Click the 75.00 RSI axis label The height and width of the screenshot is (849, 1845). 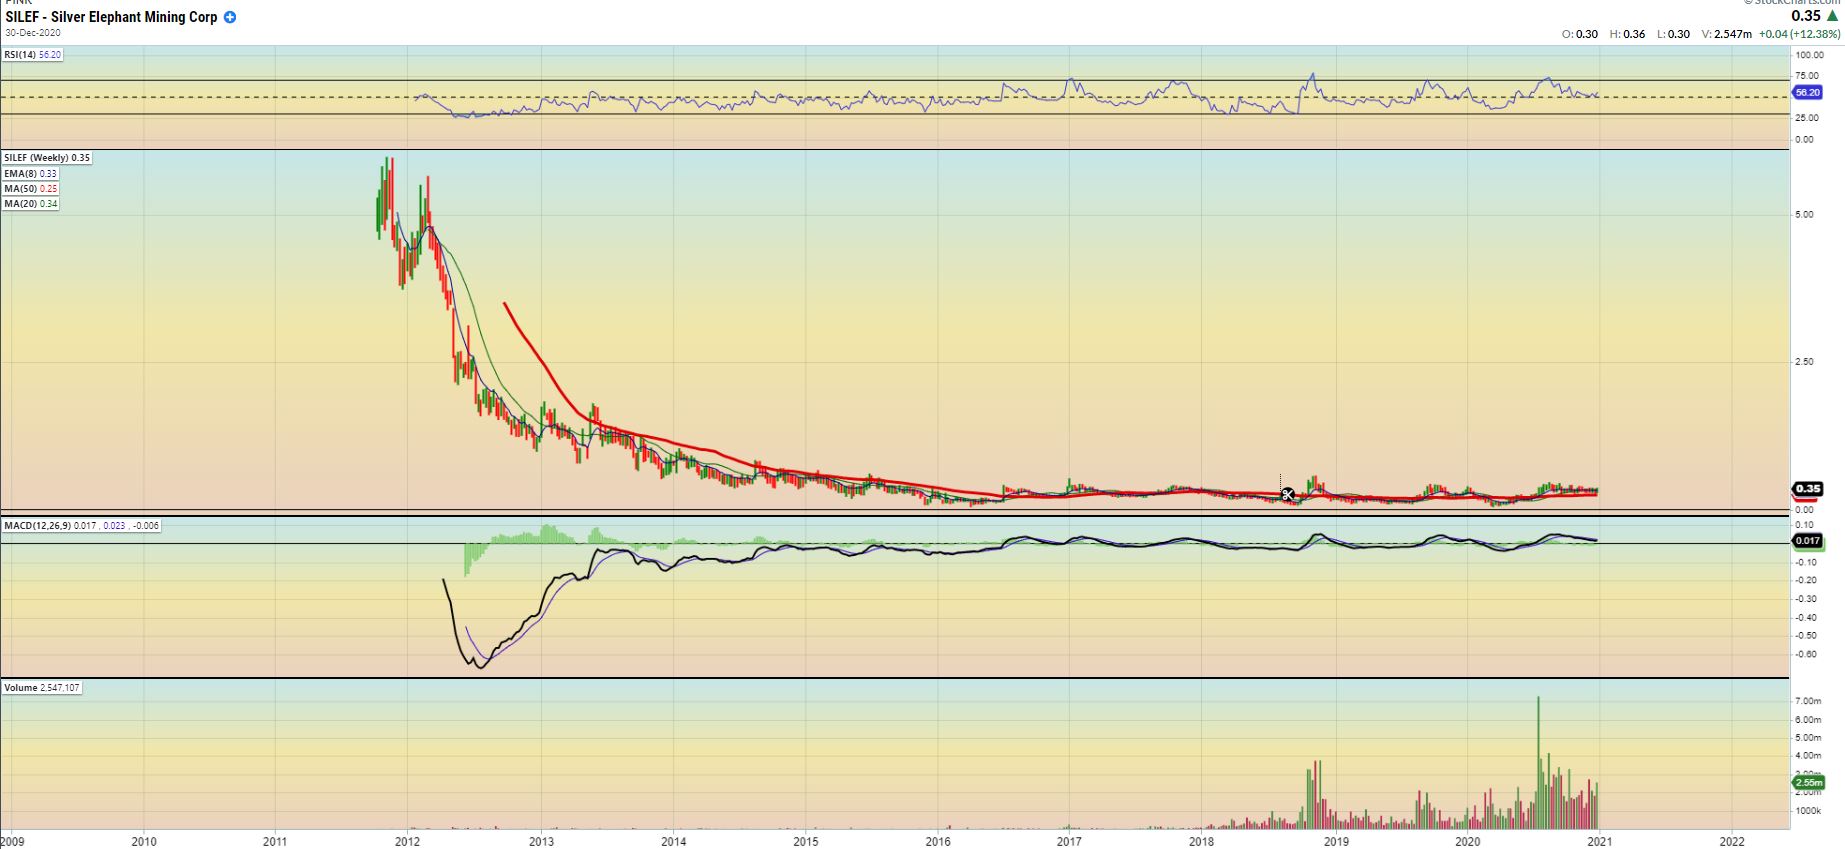[1807, 76]
